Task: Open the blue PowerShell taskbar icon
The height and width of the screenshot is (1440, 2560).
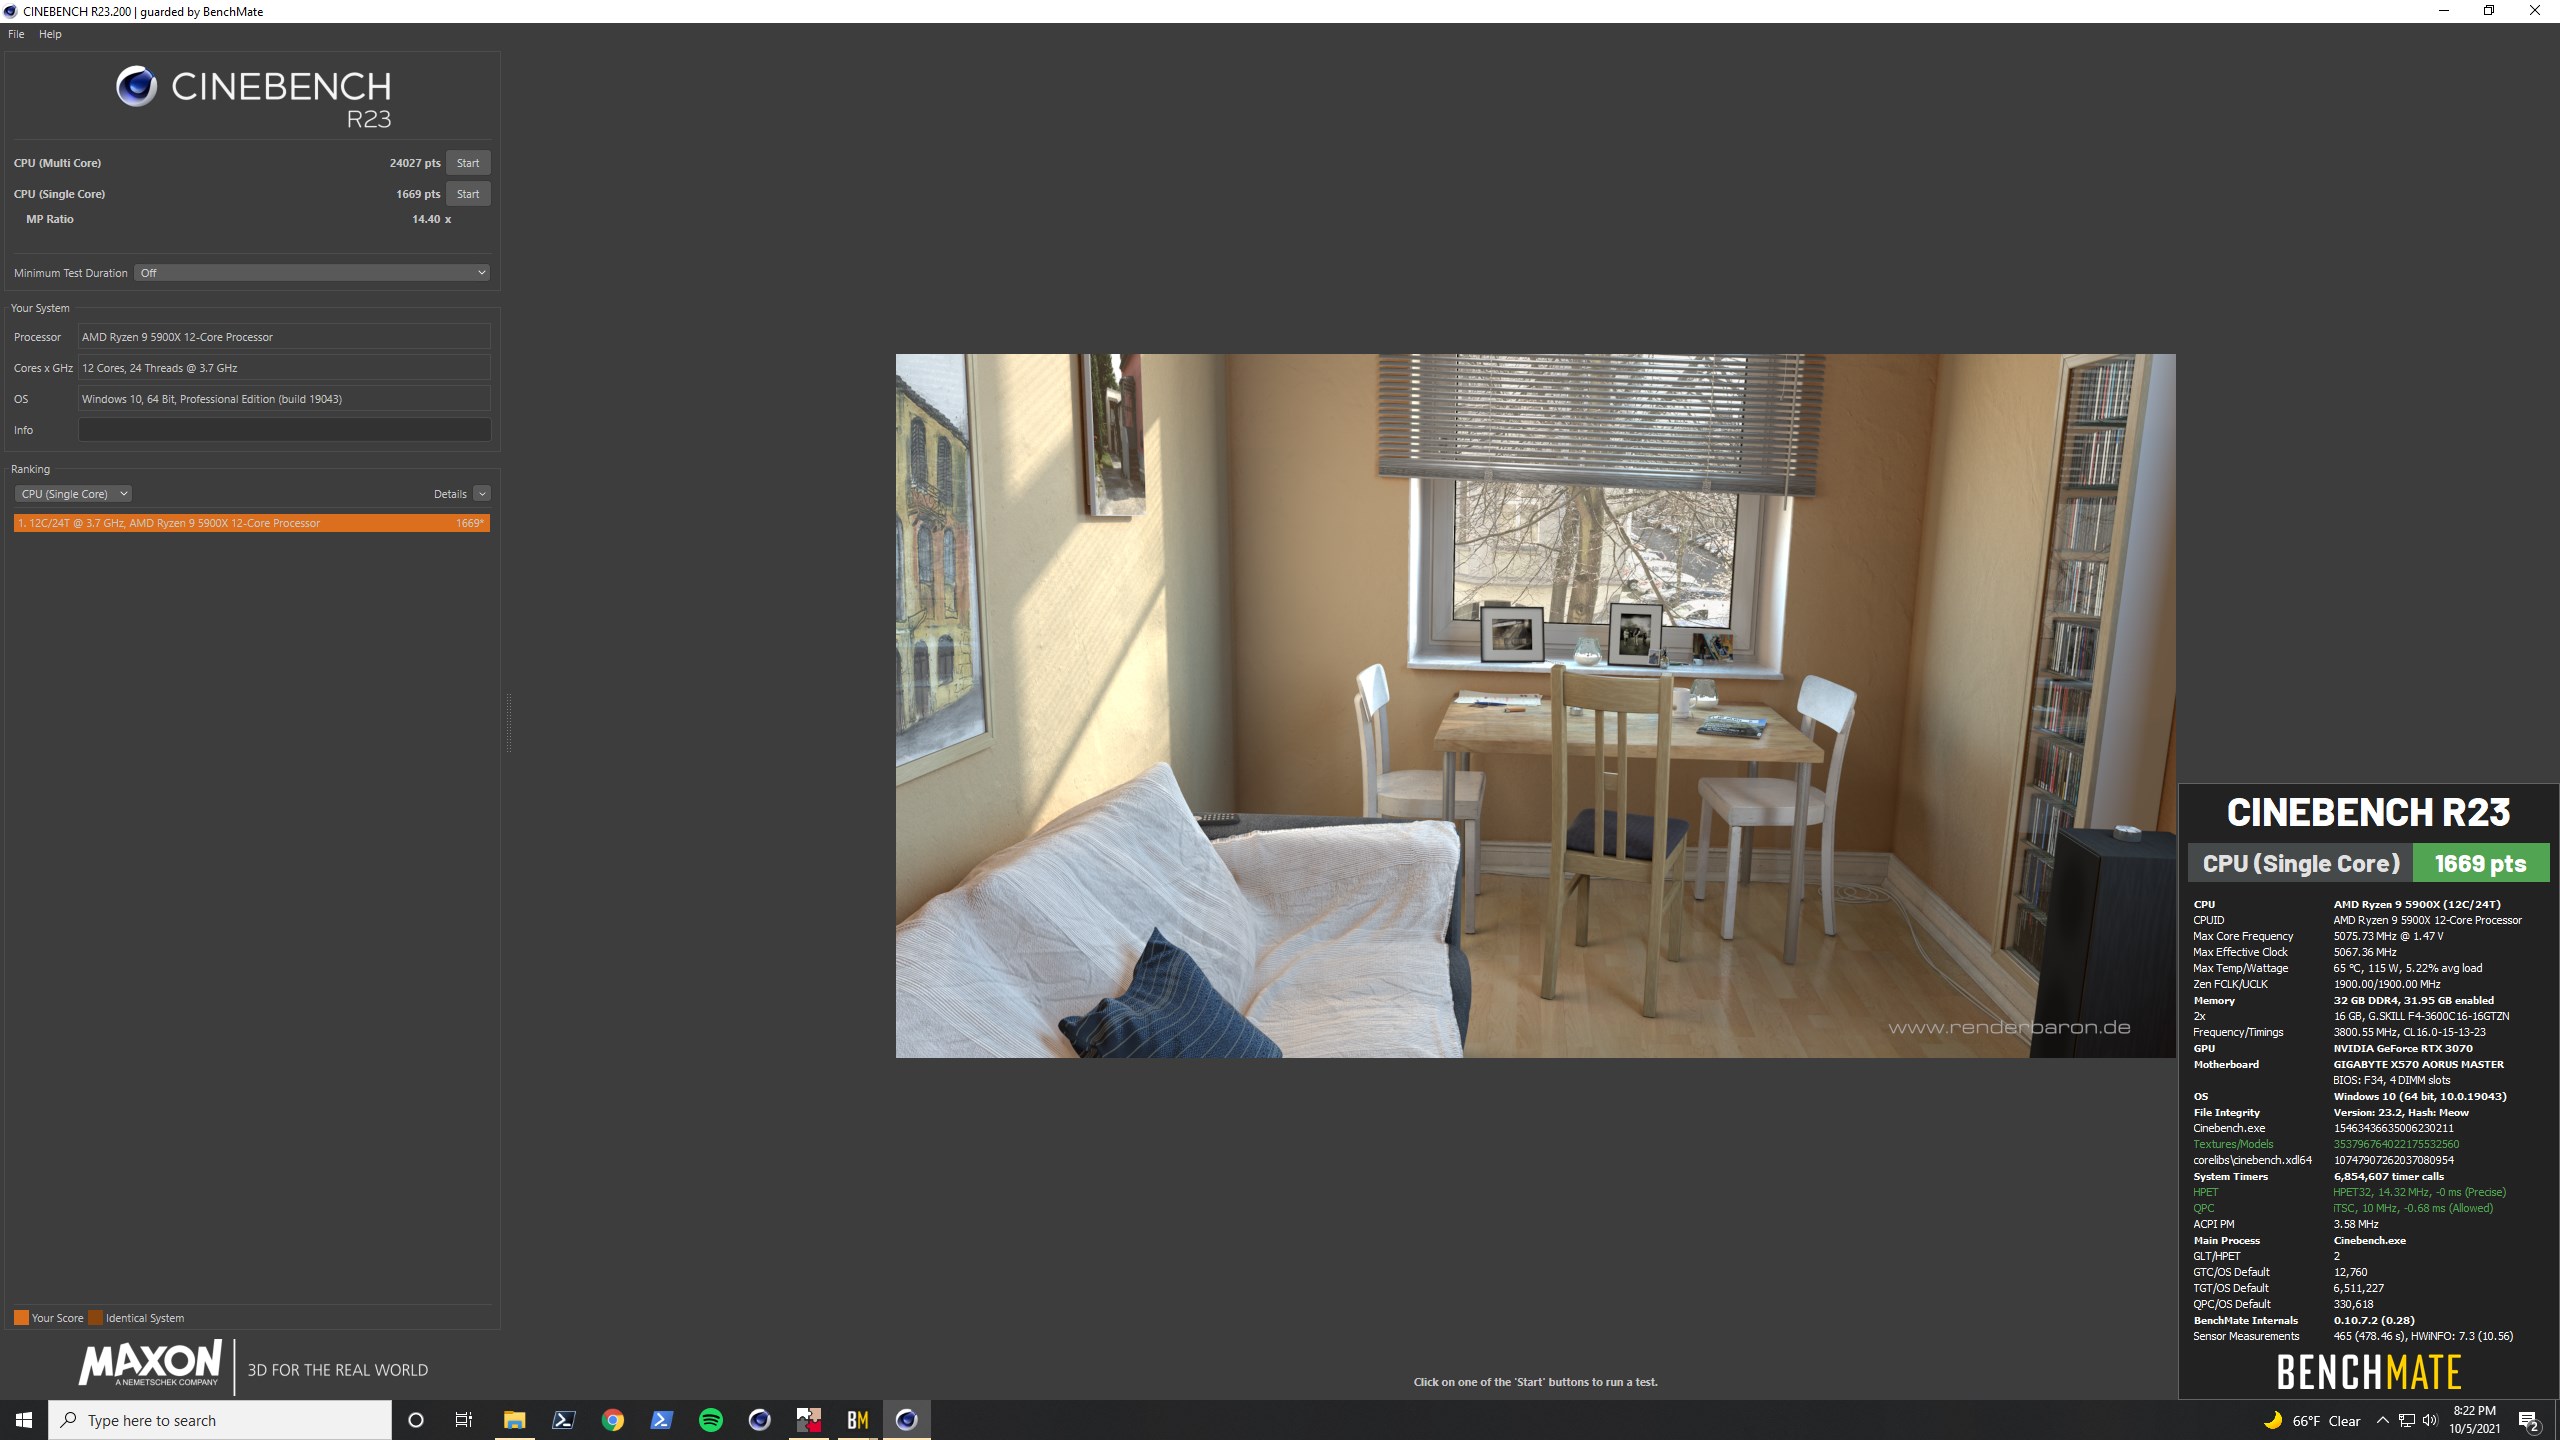Action: tap(661, 1420)
